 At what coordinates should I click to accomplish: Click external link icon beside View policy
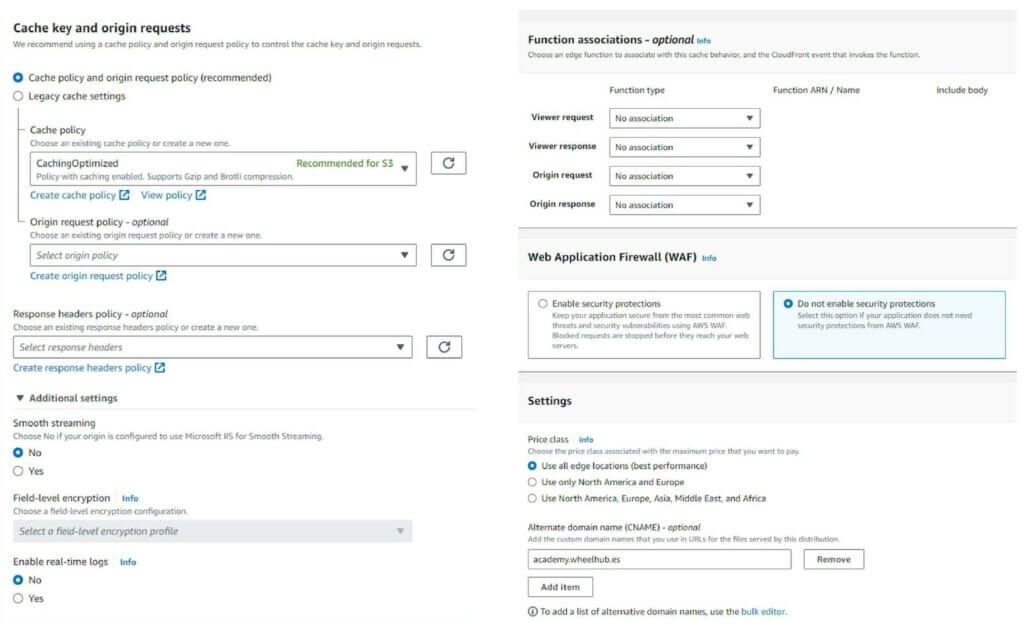click(x=201, y=195)
